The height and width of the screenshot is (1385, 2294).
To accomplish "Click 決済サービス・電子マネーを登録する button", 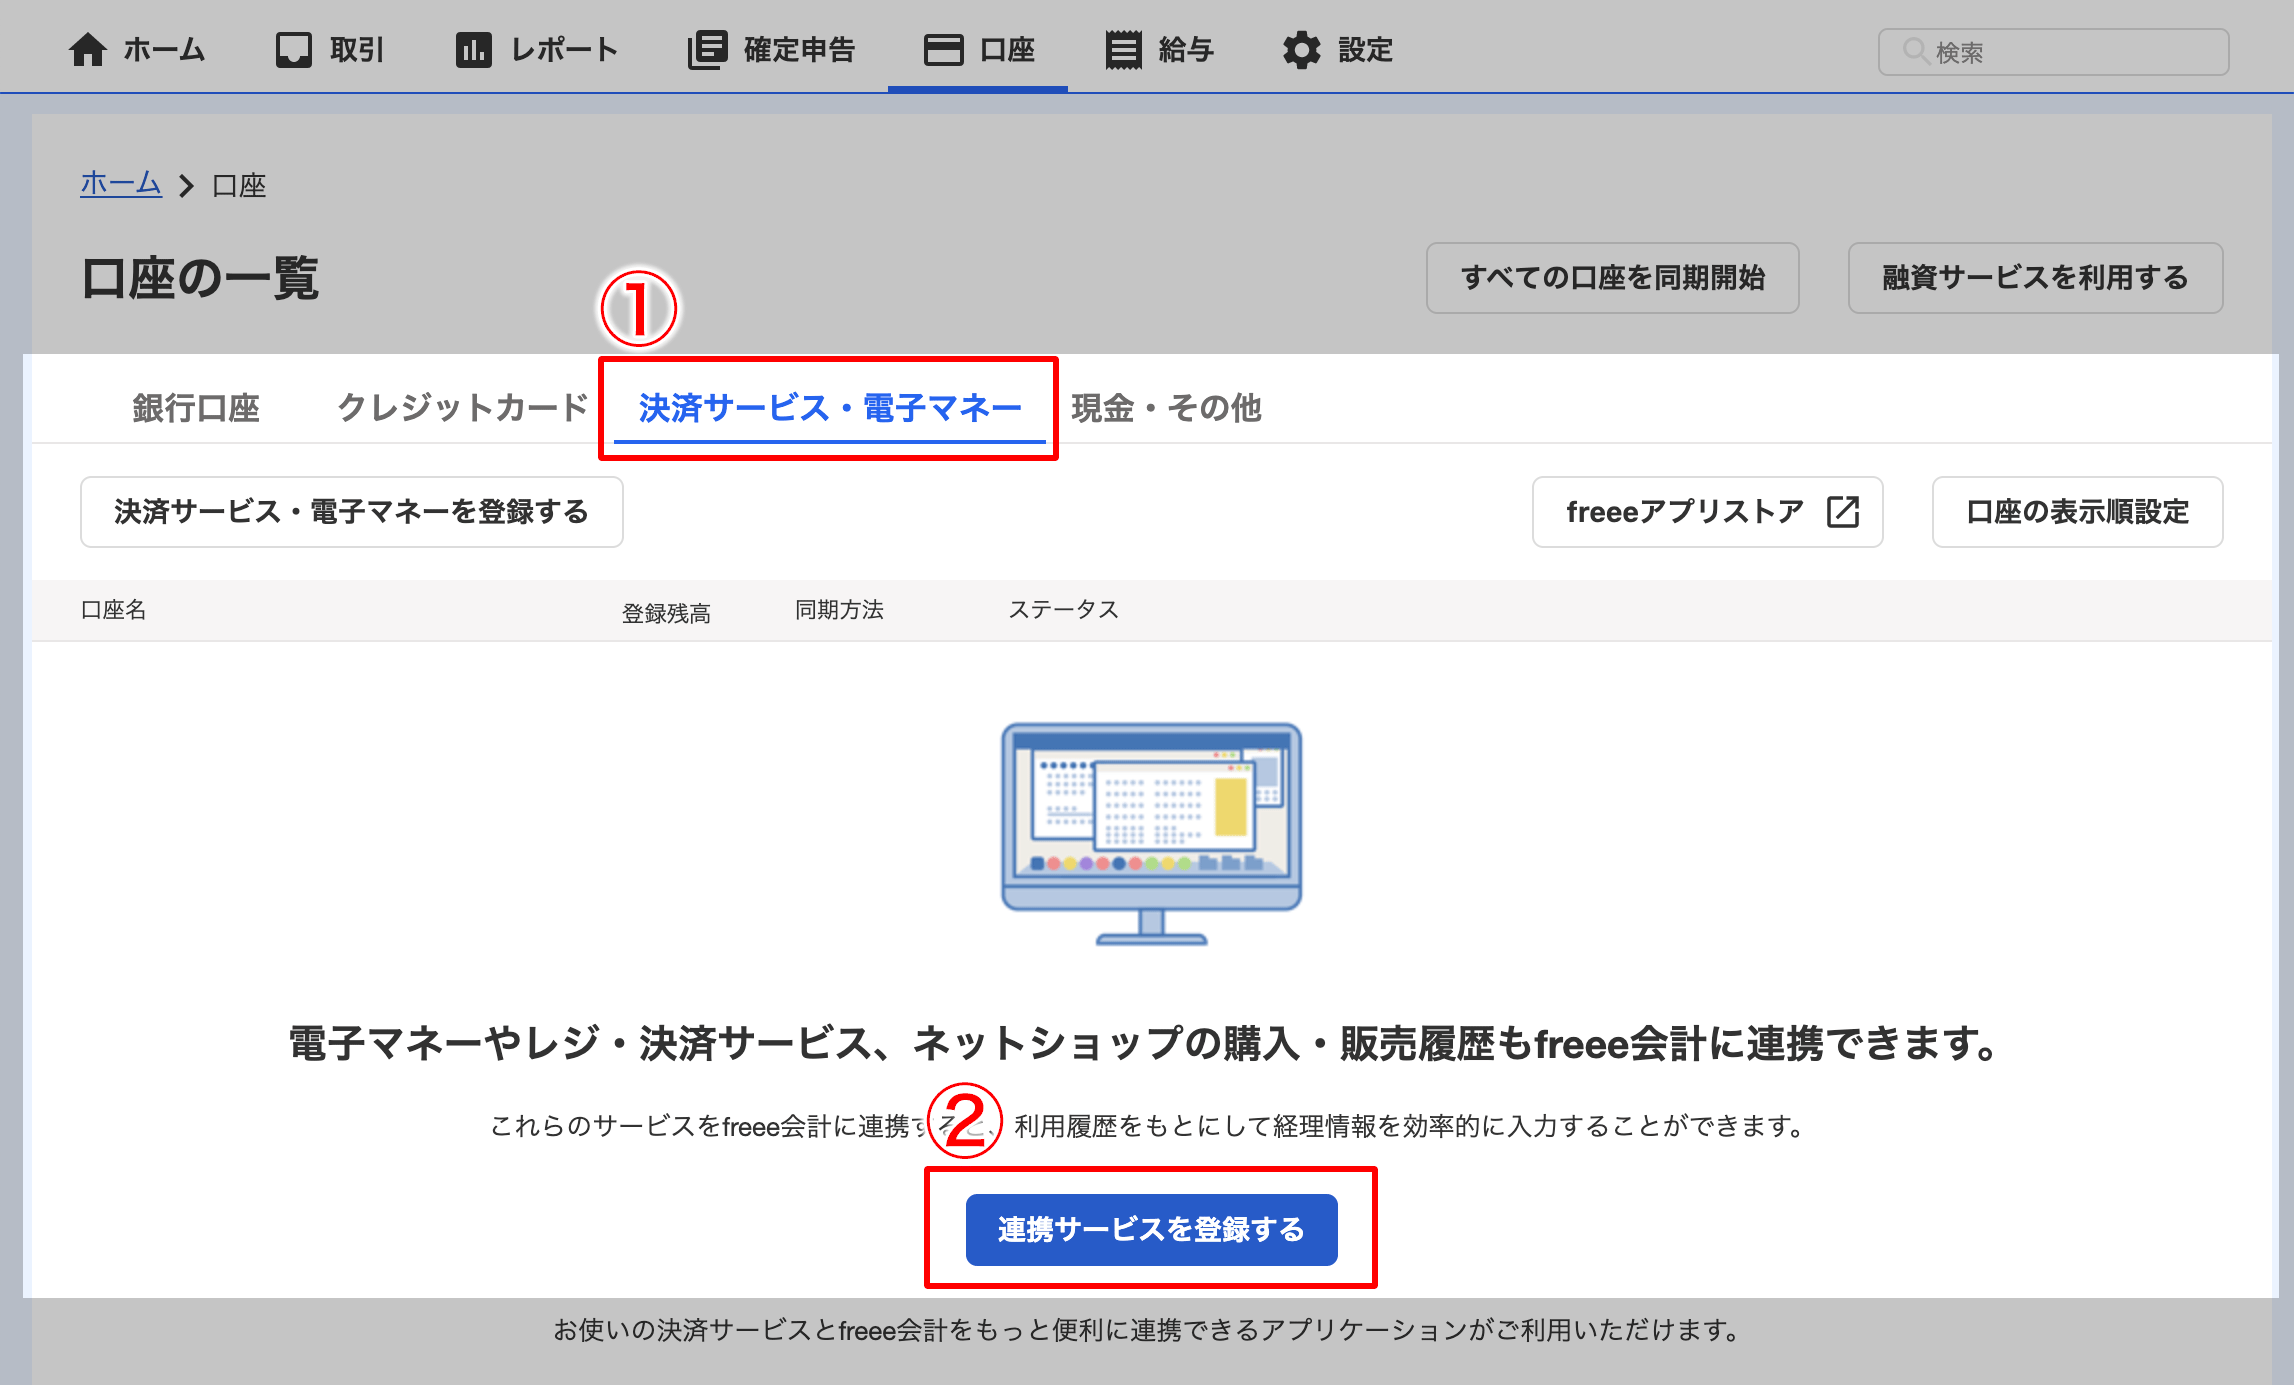I will point(351,512).
